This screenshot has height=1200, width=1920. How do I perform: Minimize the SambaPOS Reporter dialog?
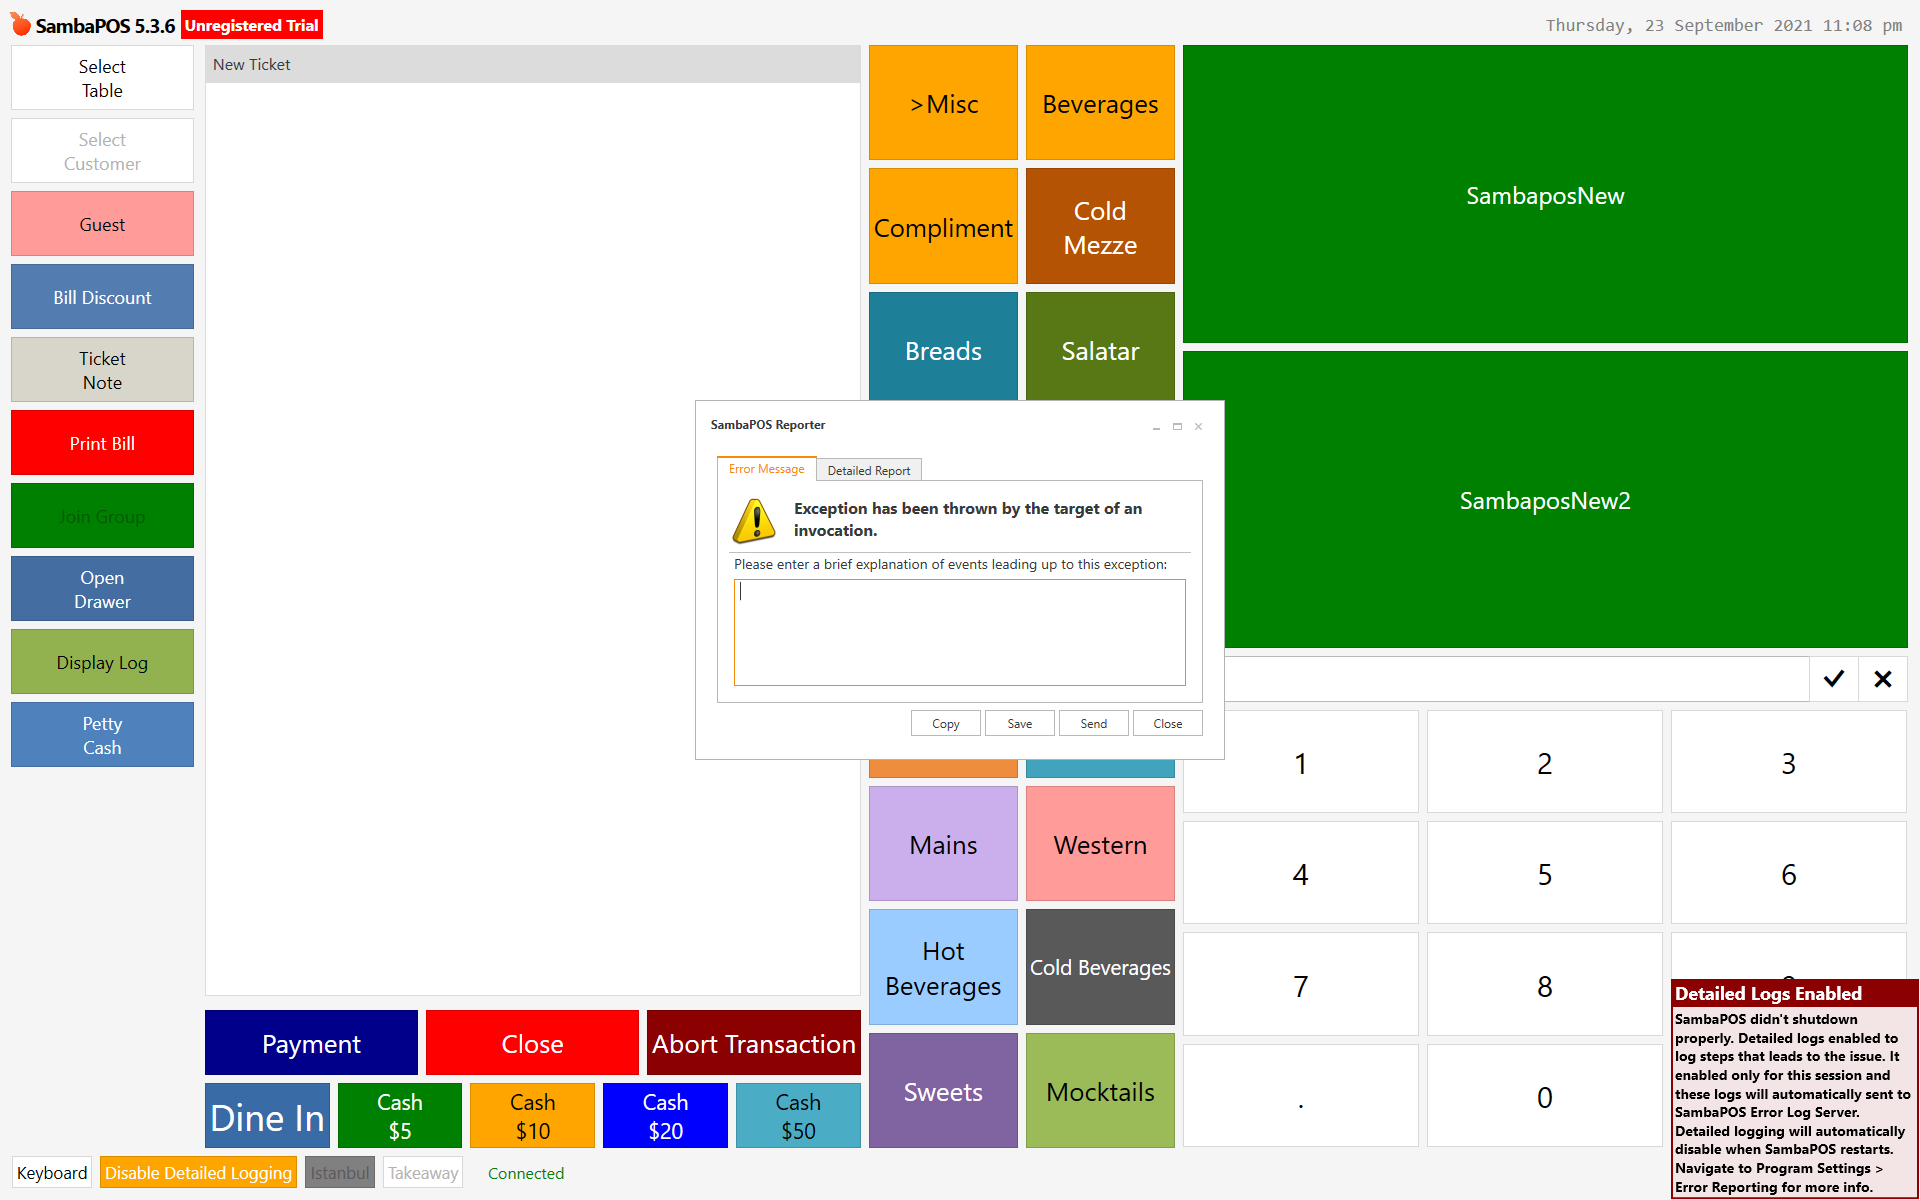click(x=1156, y=427)
